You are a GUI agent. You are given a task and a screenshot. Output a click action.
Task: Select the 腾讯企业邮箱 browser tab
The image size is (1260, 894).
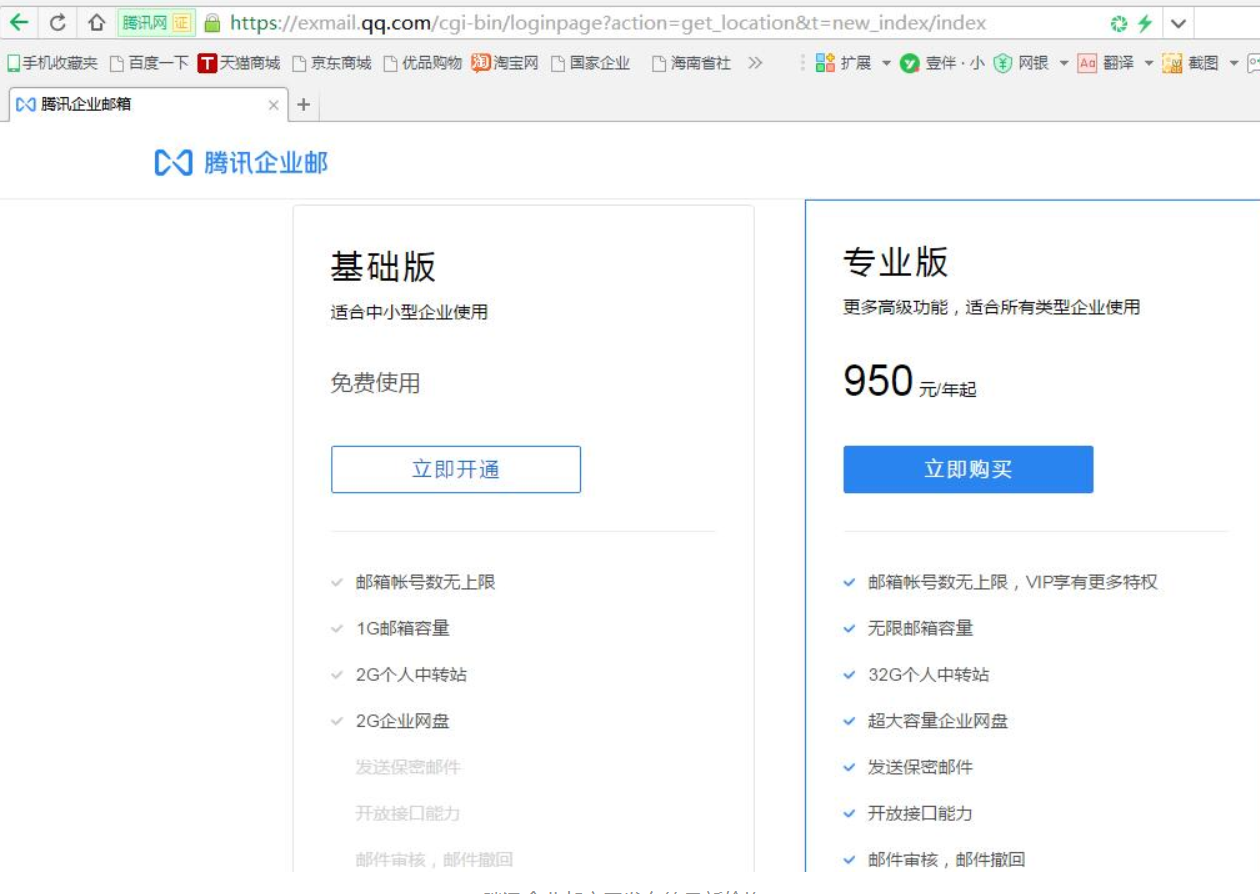click(x=140, y=104)
